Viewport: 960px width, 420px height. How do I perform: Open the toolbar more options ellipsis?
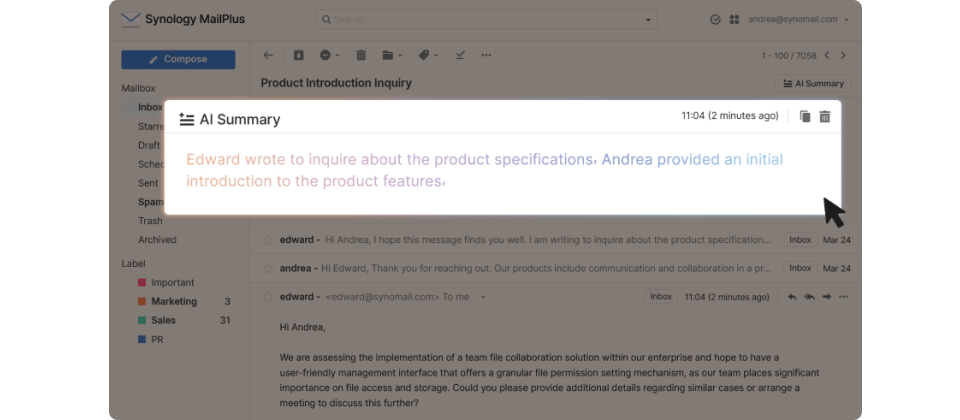pyautogui.click(x=486, y=55)
